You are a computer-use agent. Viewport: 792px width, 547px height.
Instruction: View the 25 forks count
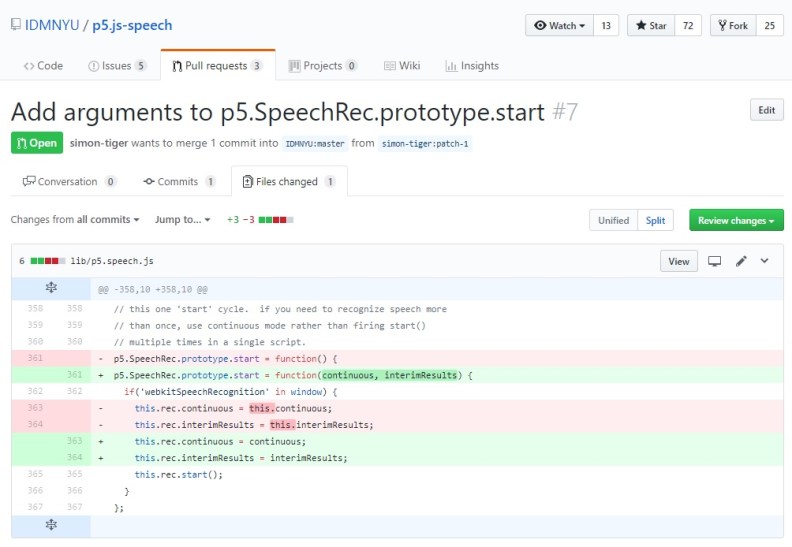pyautogui.click(x=769, y=25)
